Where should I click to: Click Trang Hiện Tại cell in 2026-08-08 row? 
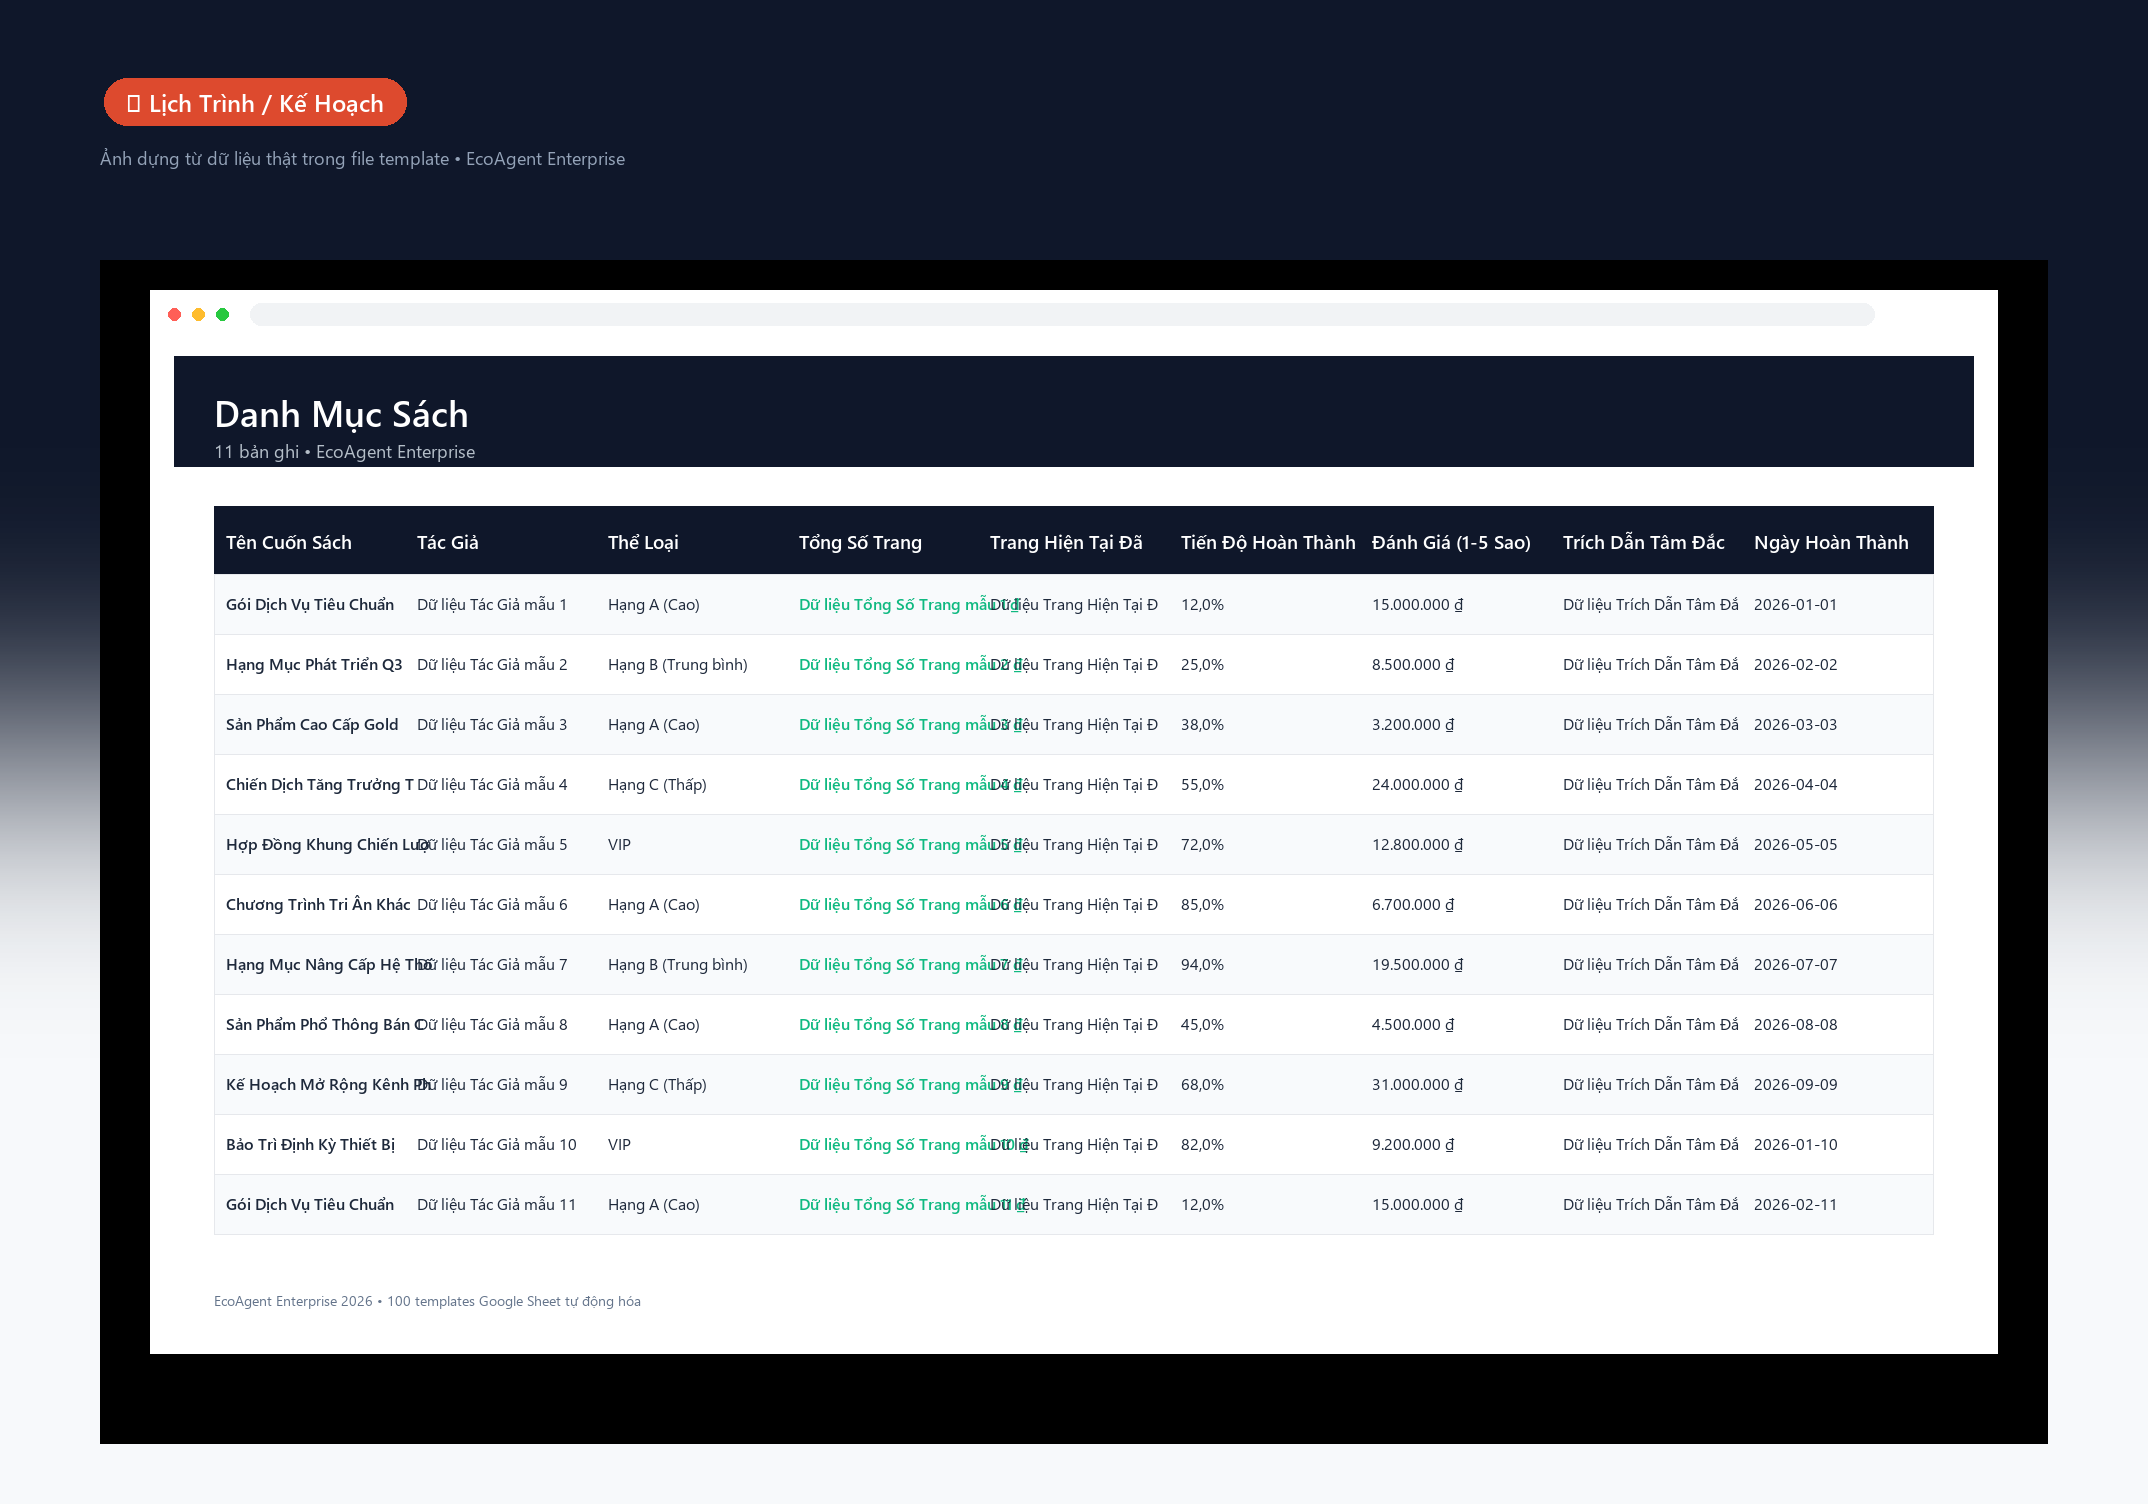(x=1074, y=1024)
